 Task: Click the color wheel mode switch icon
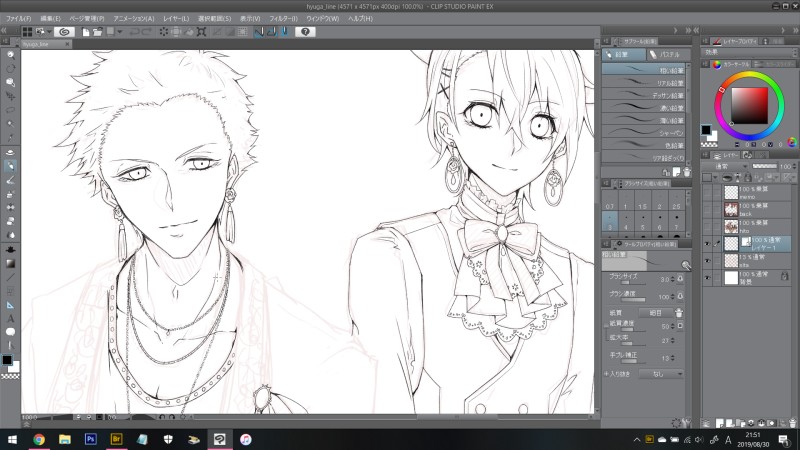click(792, 142)
